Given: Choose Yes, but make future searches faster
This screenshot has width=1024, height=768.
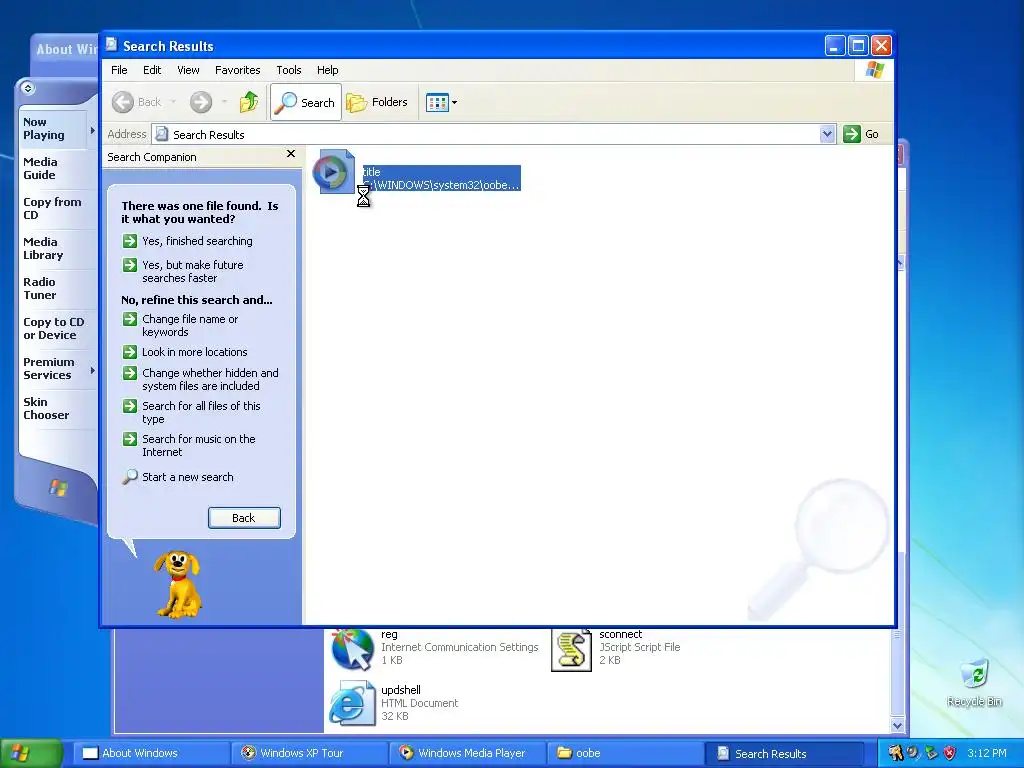Looking at the screenshot, I should [193, 271].
